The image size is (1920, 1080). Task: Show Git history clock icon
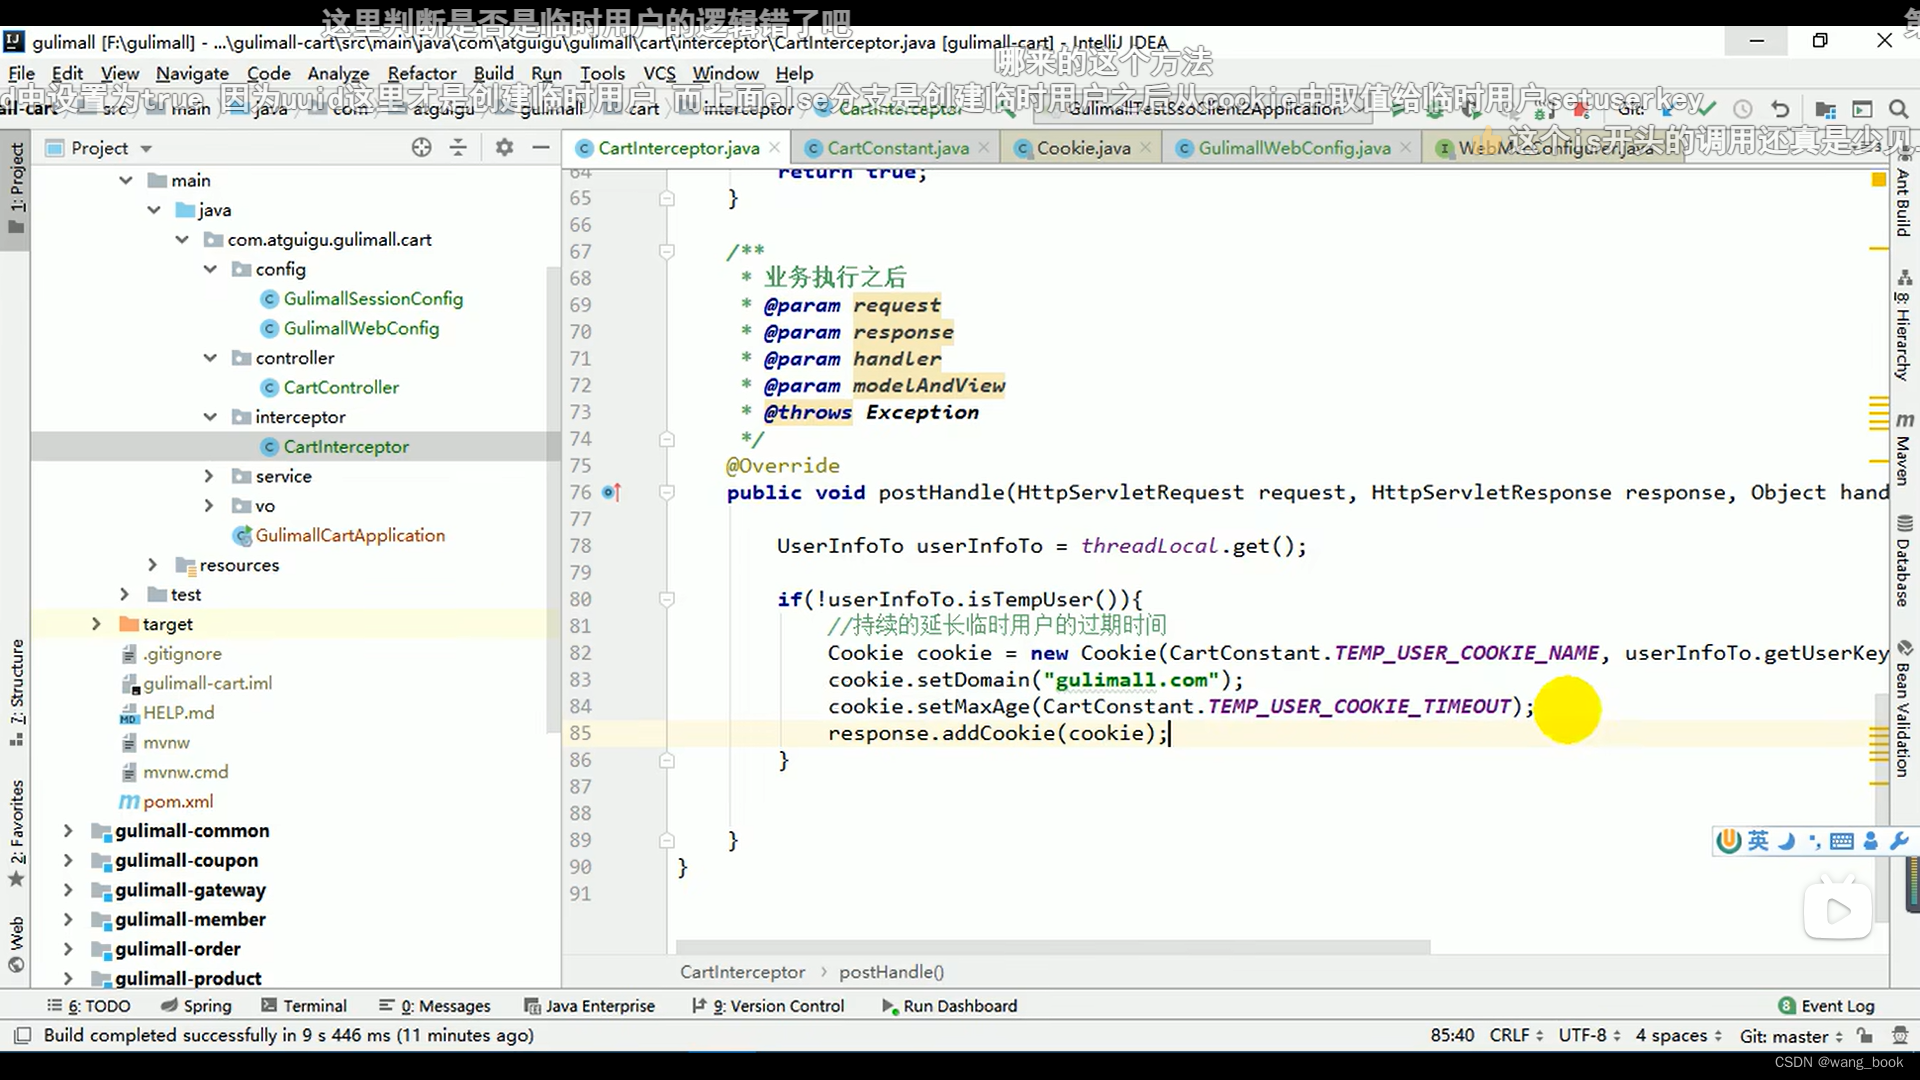point(1743,109)
